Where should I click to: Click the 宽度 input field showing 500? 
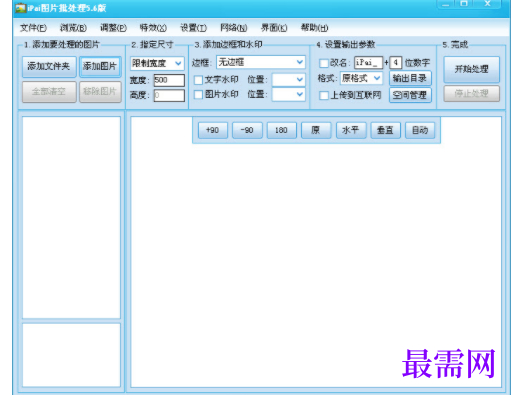169,80
